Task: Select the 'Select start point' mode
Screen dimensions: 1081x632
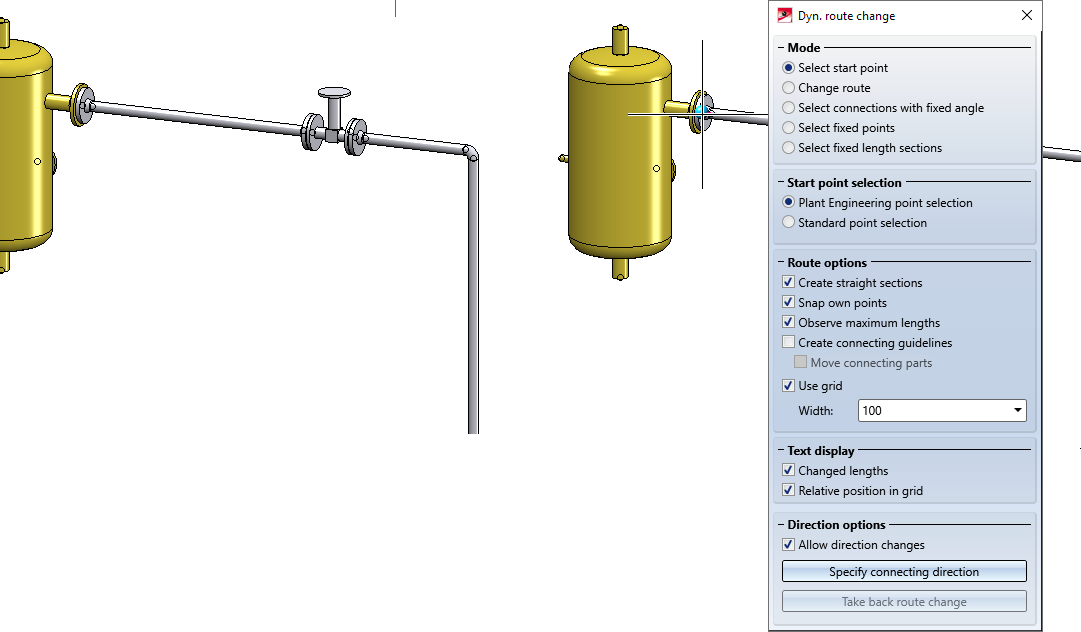Action: 788,68
